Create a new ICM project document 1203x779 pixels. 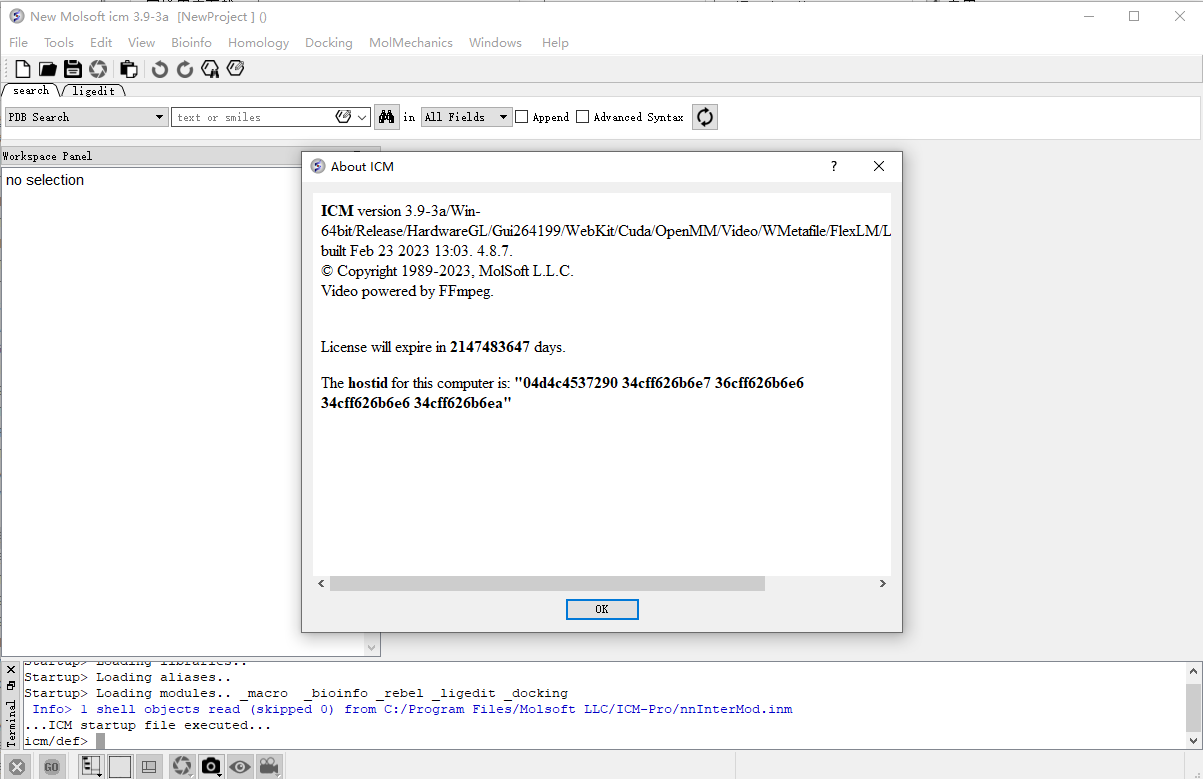pos(22,68)
